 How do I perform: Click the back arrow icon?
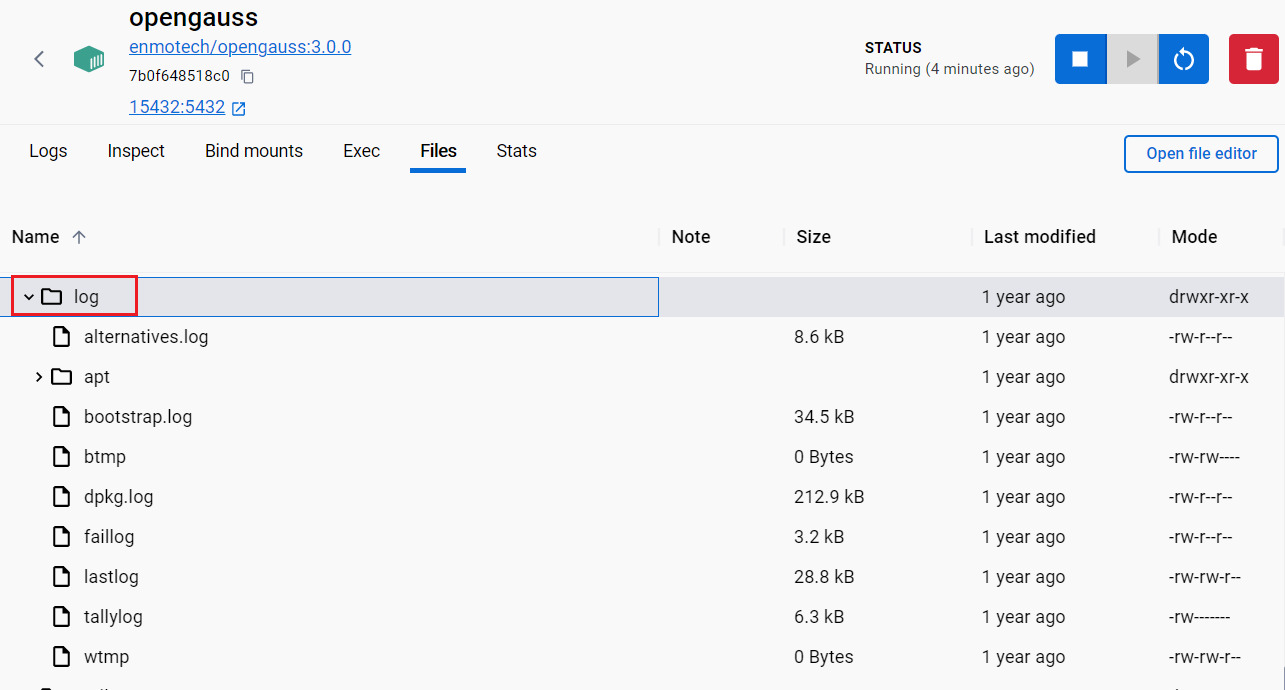coord(39,59)
